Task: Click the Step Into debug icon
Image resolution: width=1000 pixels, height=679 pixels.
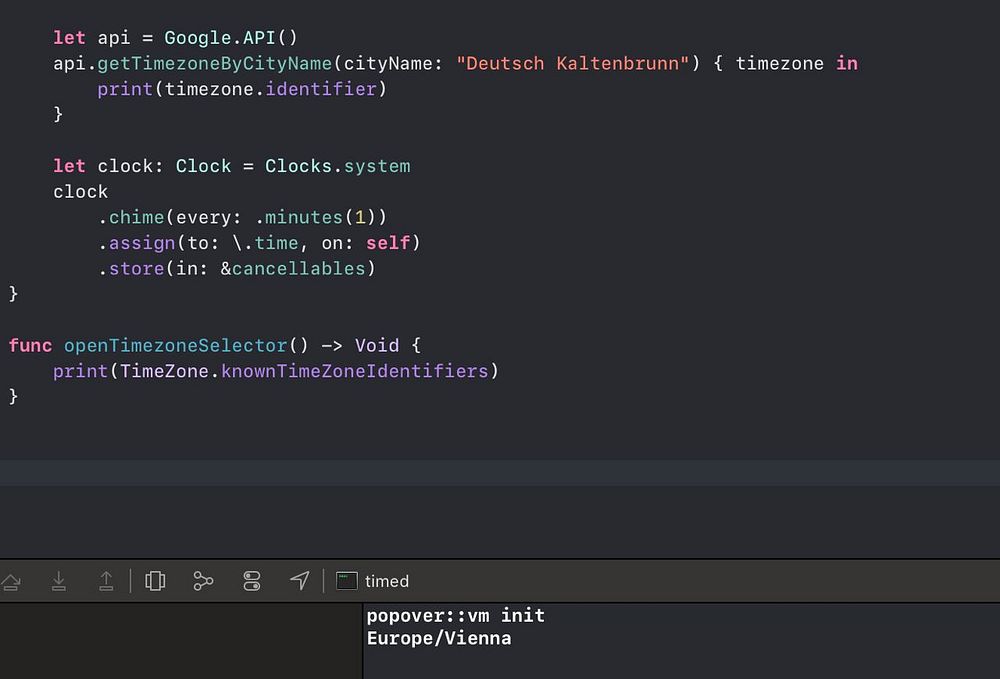Action: [x=59, y=581]
